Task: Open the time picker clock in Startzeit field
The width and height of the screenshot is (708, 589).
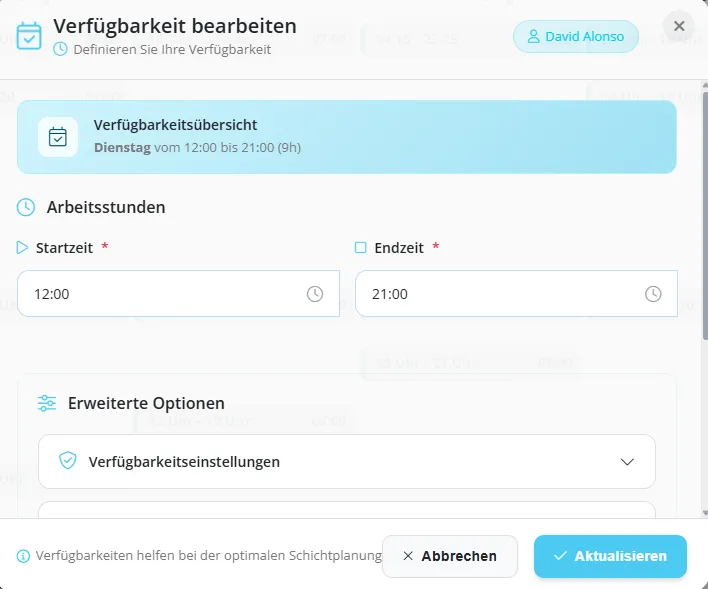Action: [315, 294]
